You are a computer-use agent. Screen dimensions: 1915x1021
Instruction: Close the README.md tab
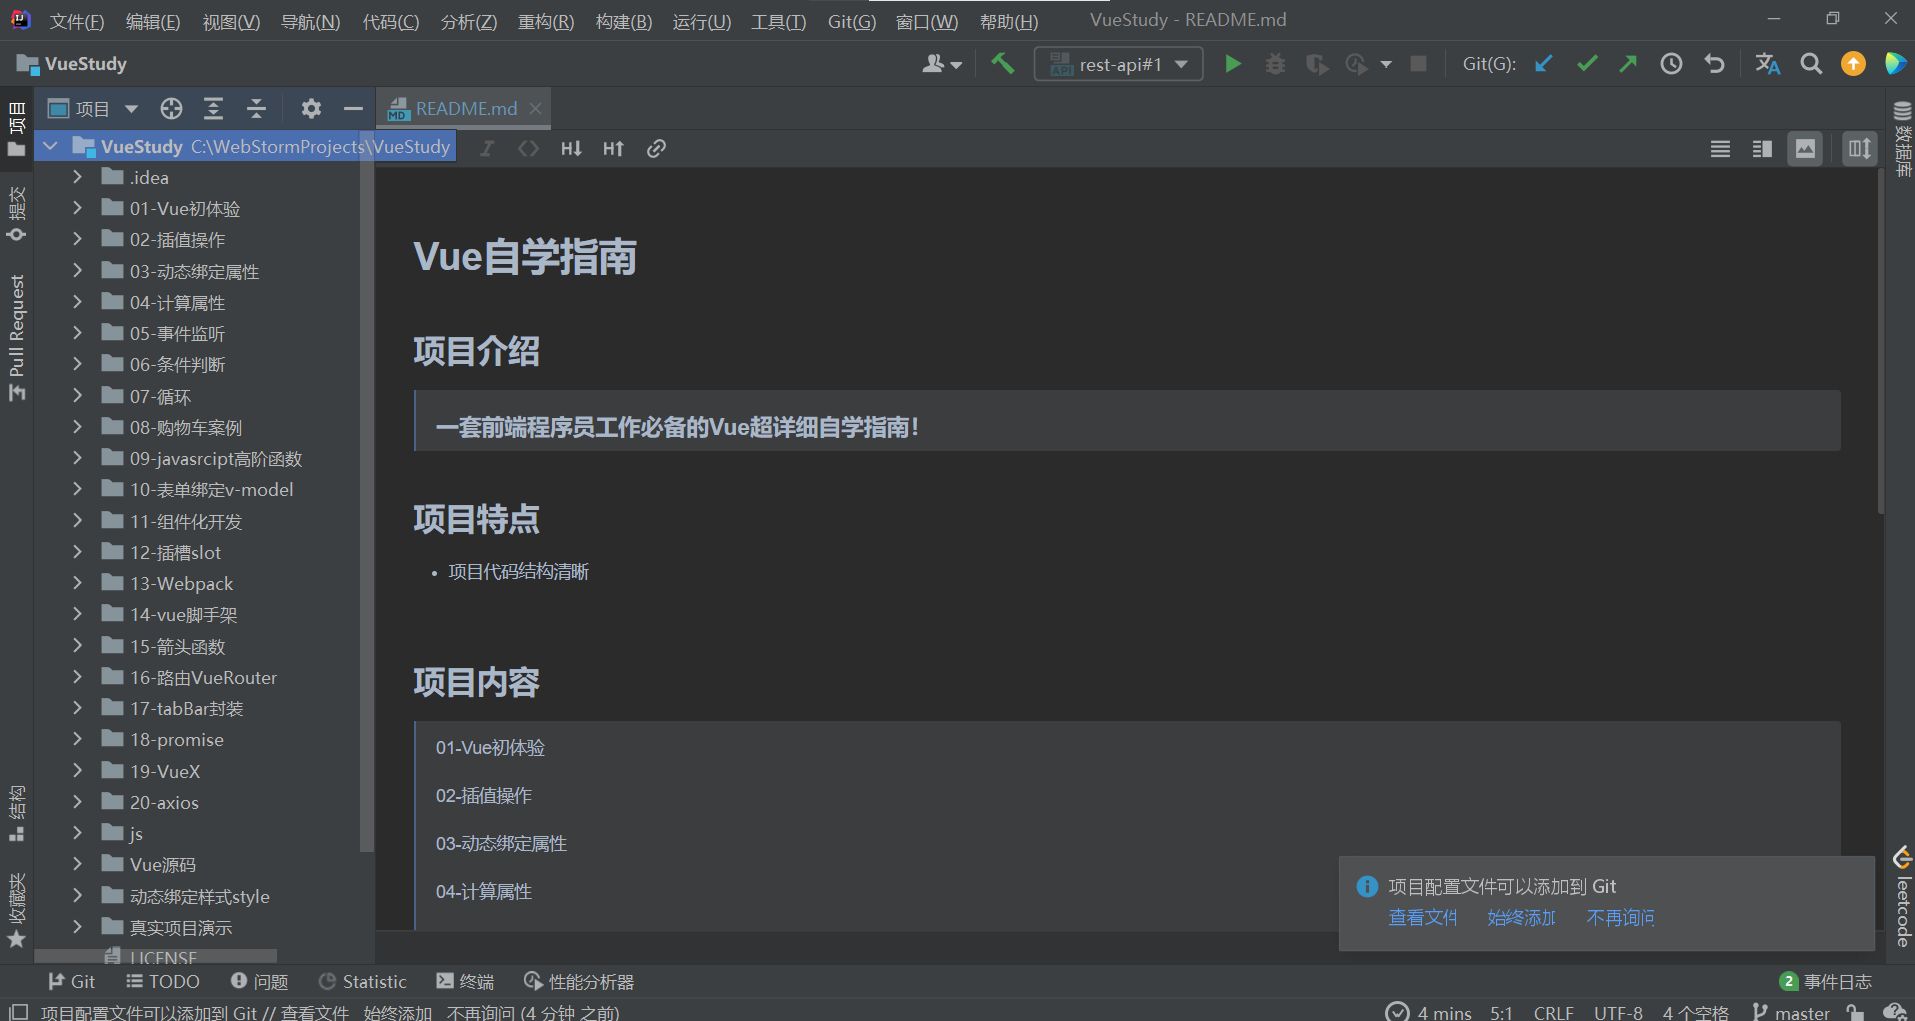click(536, 108)
